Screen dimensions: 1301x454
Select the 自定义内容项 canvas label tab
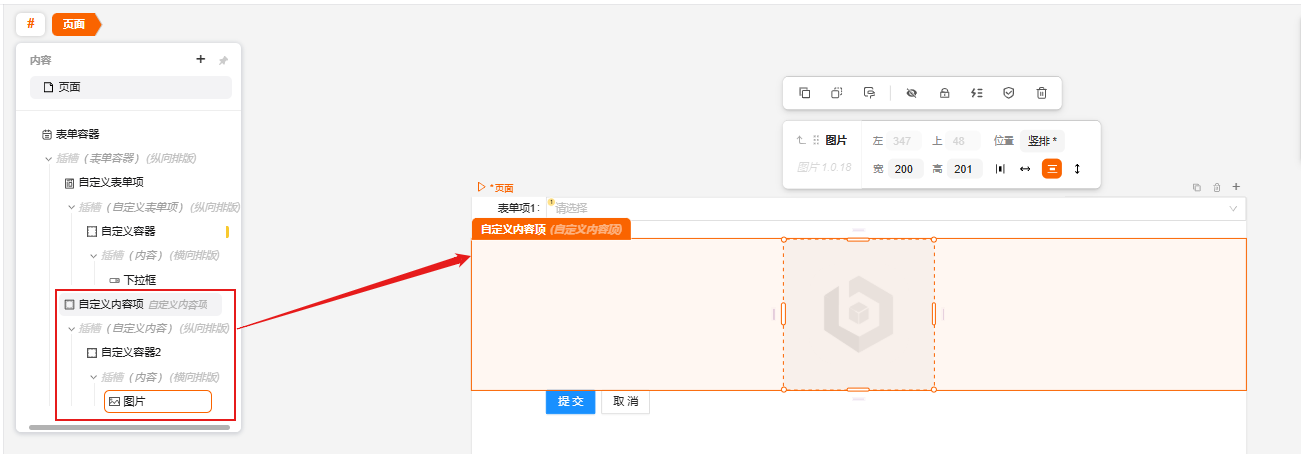pyautogui.click(x=550, y=229)
